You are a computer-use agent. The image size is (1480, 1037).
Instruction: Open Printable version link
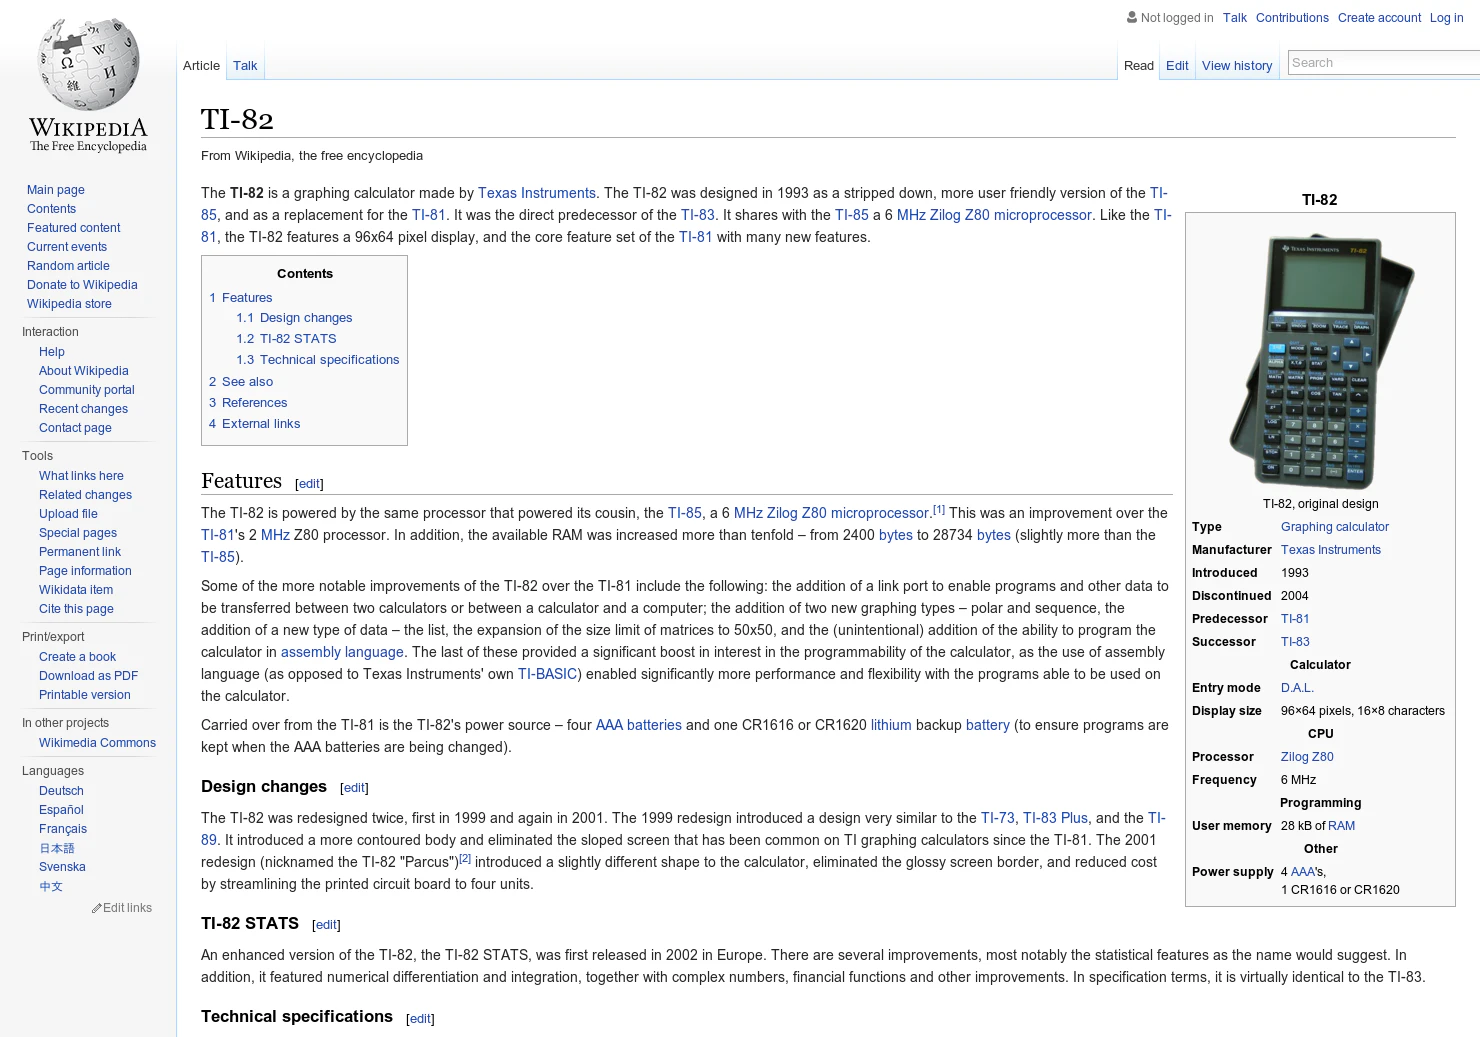click(85, 695)
